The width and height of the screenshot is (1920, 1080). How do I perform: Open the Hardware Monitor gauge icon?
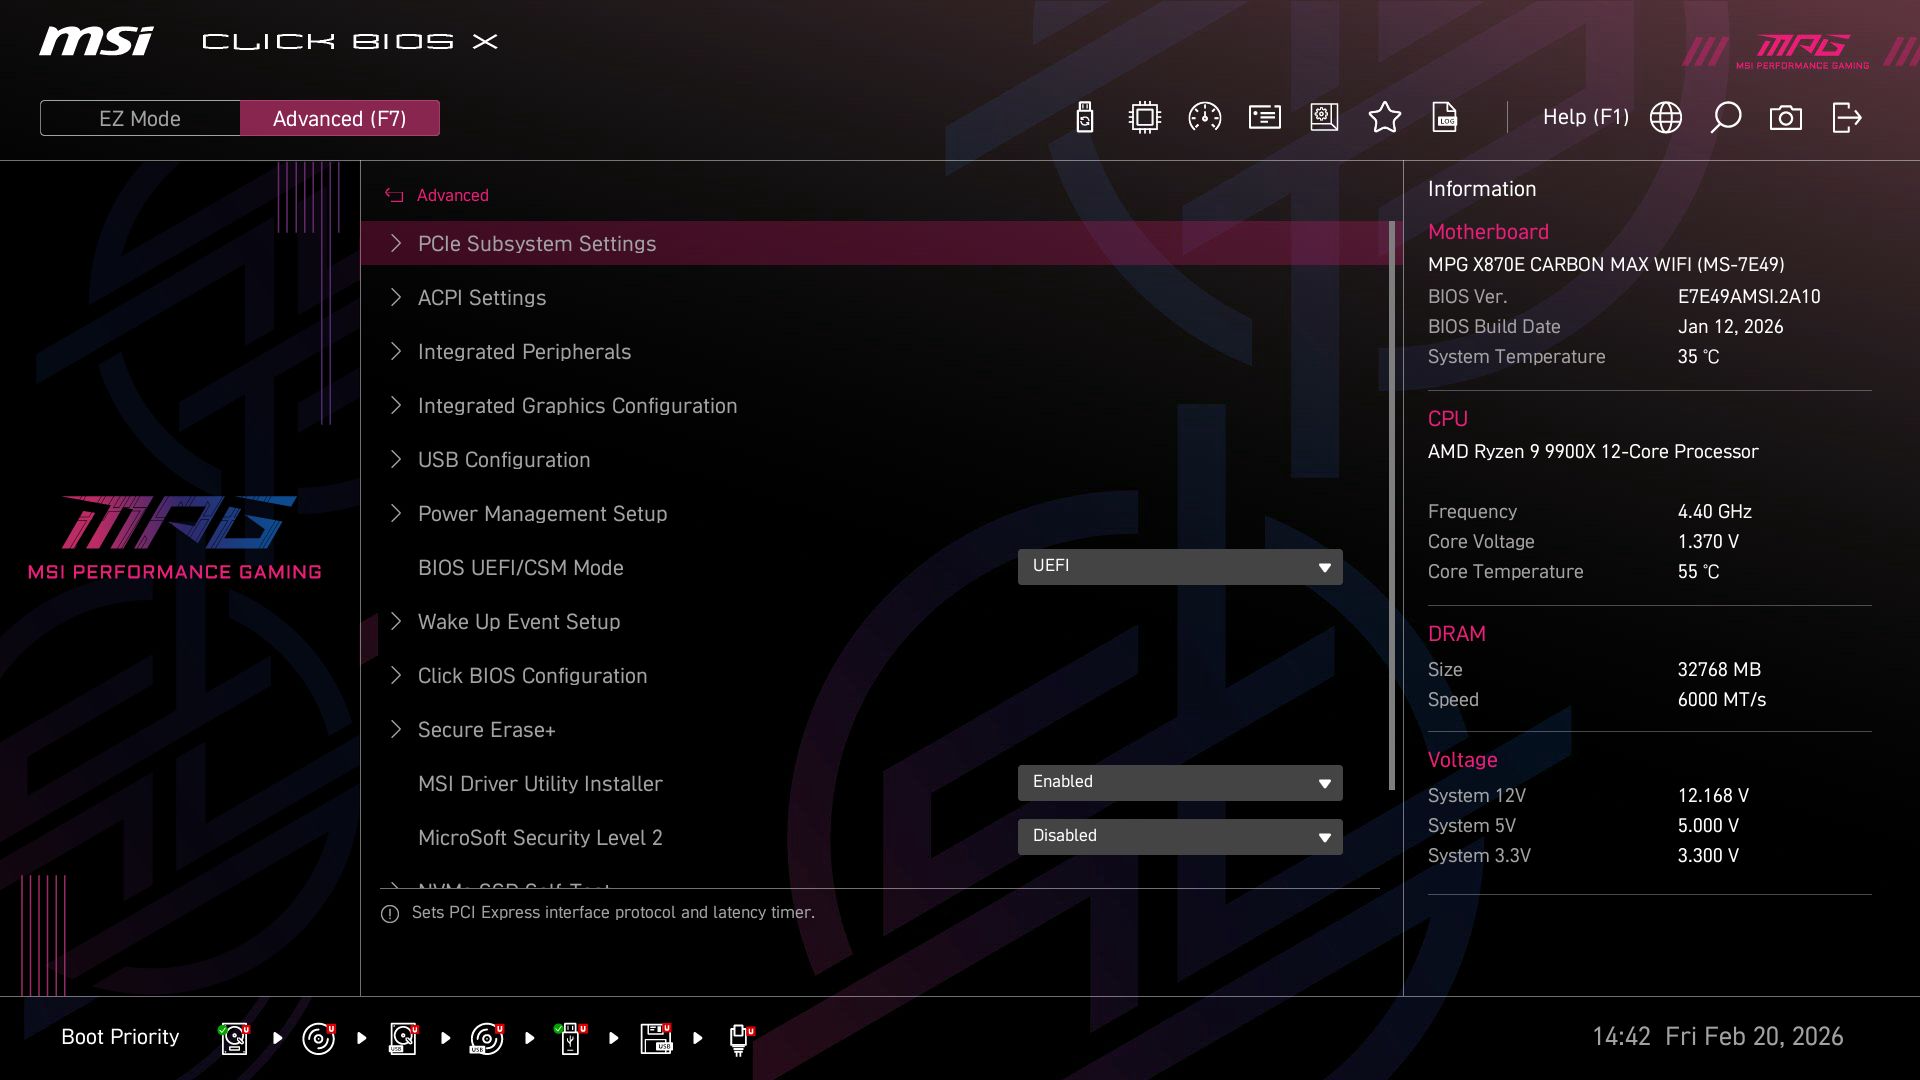(1203, 117)
